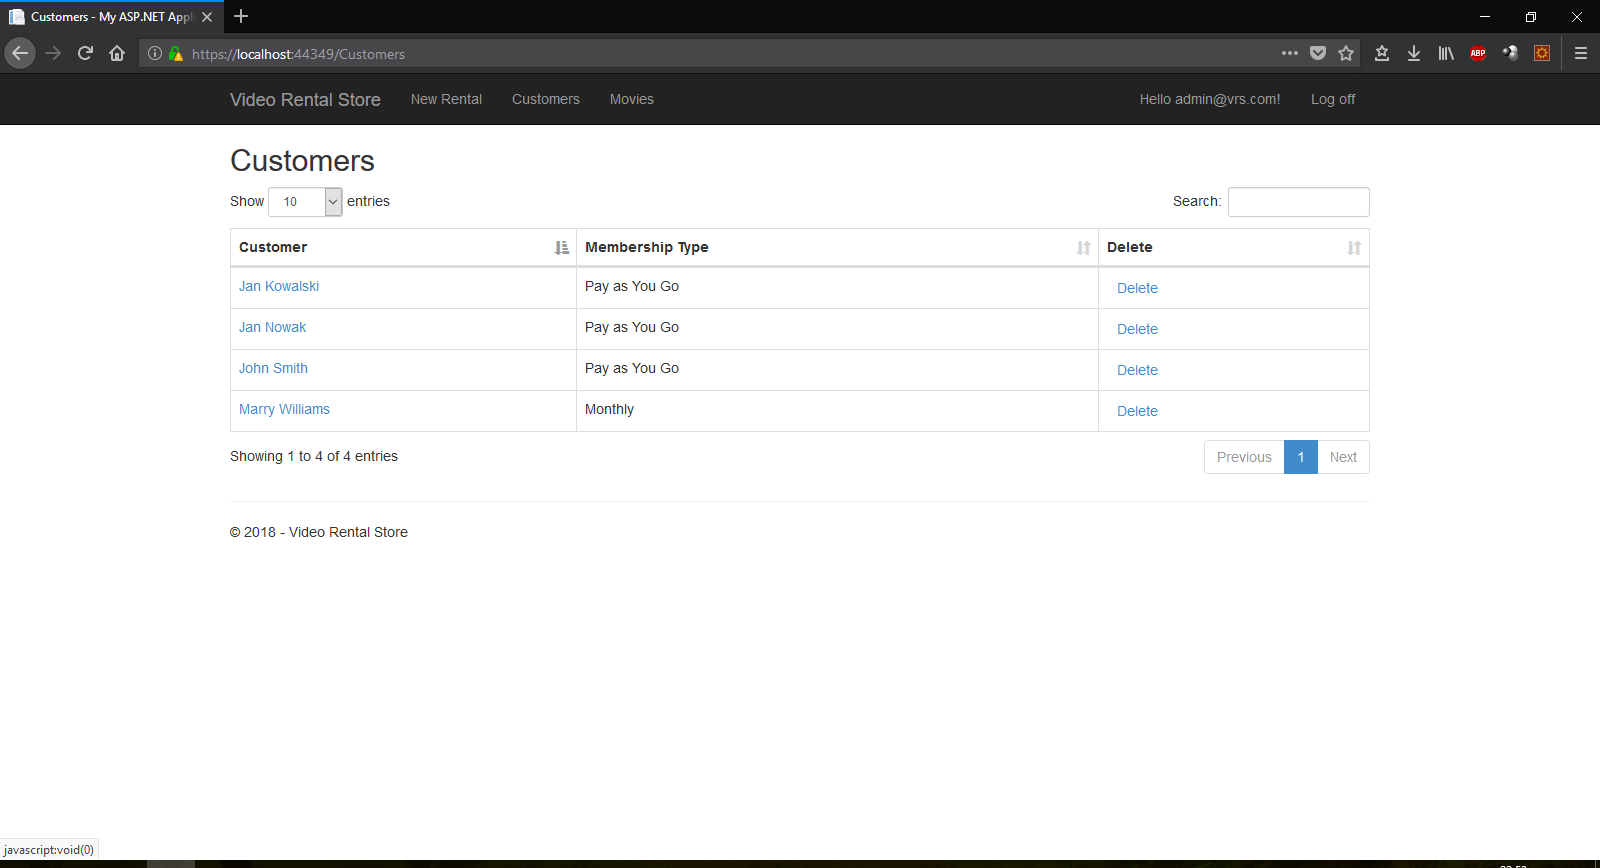Open the Library bookmarks icon
The image size is (1600, 868).
1446,53
